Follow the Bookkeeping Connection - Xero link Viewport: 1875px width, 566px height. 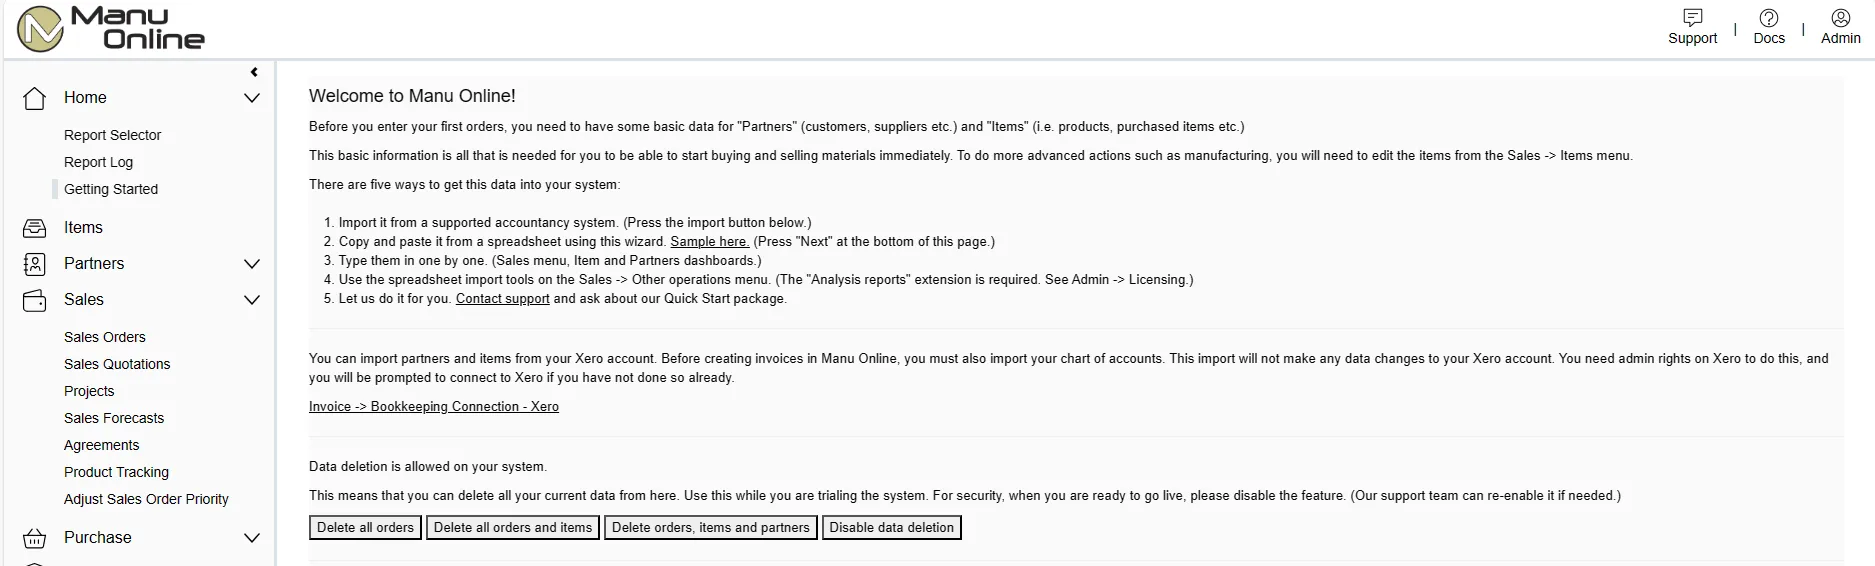tap(434, 406)
